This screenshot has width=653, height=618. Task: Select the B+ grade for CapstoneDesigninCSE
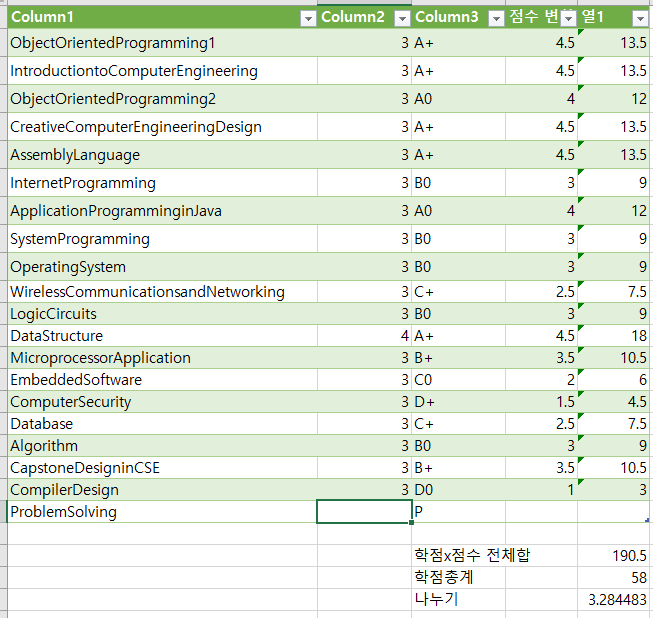coord(459,468)
